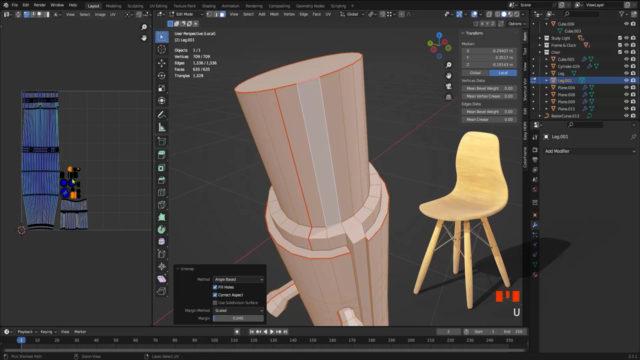Choose the Move tool
This screenshot has height=360, width=640.
pos(162,63)
